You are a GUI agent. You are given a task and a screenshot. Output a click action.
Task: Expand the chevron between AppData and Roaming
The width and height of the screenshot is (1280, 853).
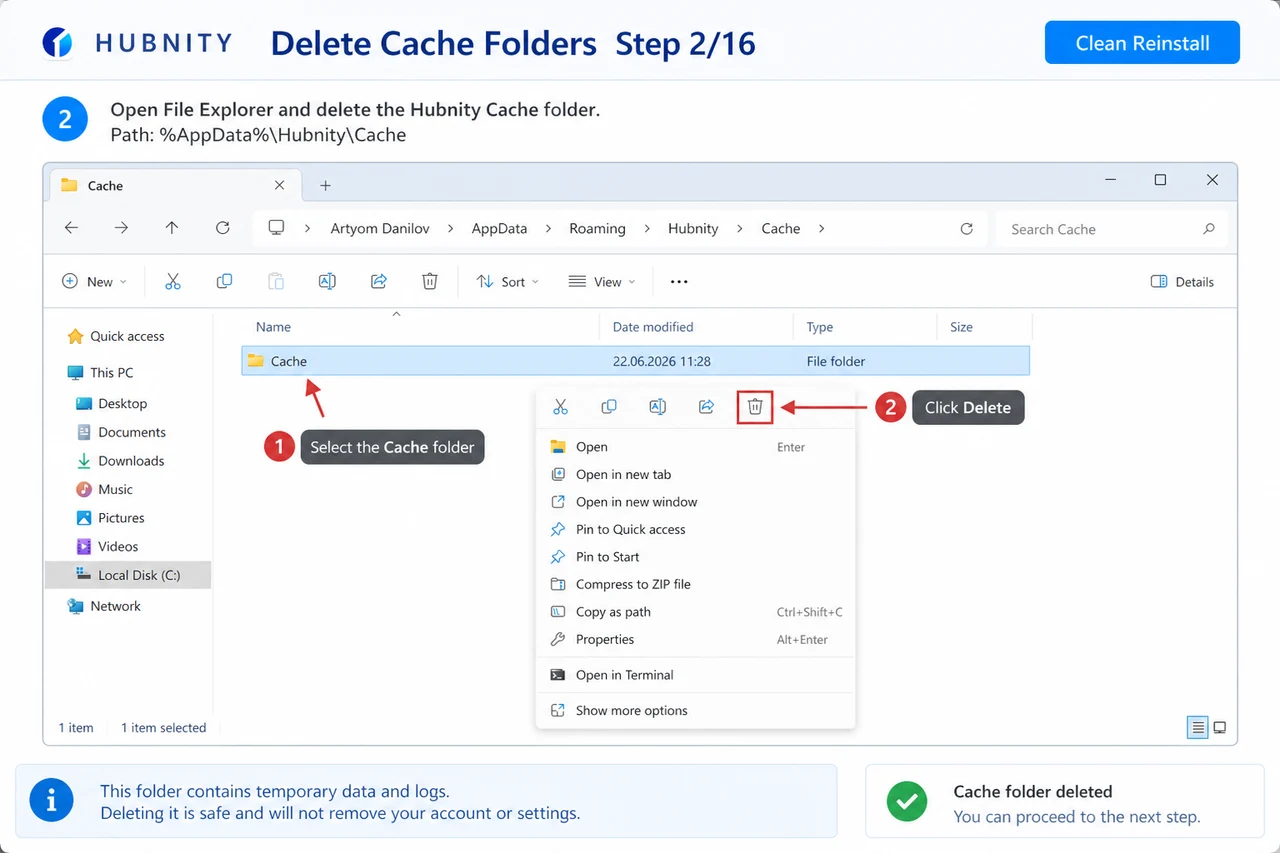(x=548, y=228)
